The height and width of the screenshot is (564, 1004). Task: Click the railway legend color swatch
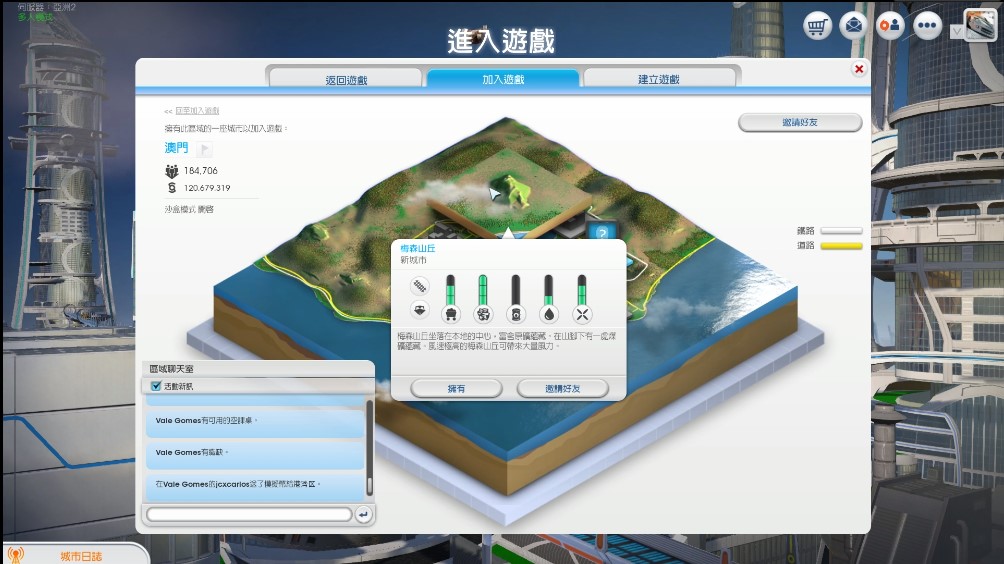click(x=841, y=230)
